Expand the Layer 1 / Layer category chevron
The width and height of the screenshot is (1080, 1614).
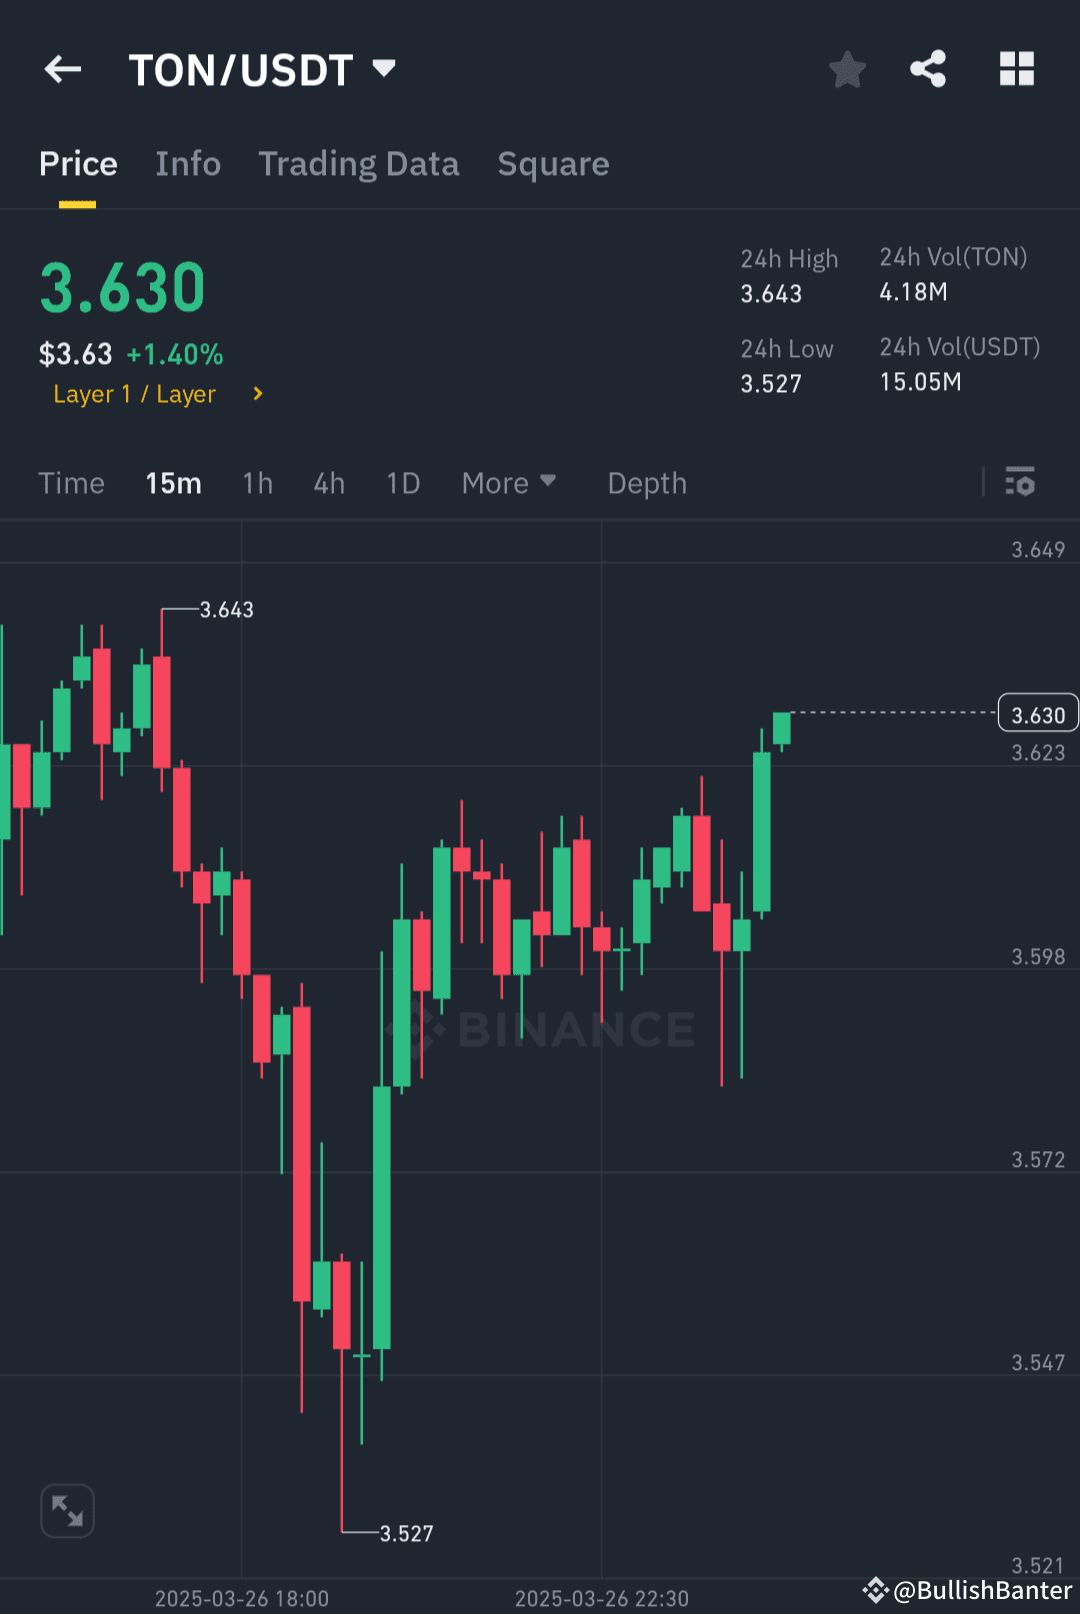click(x=258, y=394)
